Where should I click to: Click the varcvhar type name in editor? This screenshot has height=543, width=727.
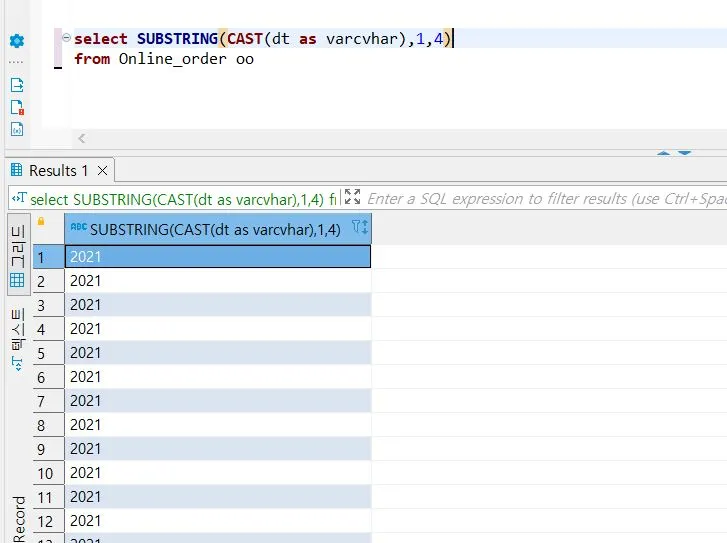(x=362, y=39)
